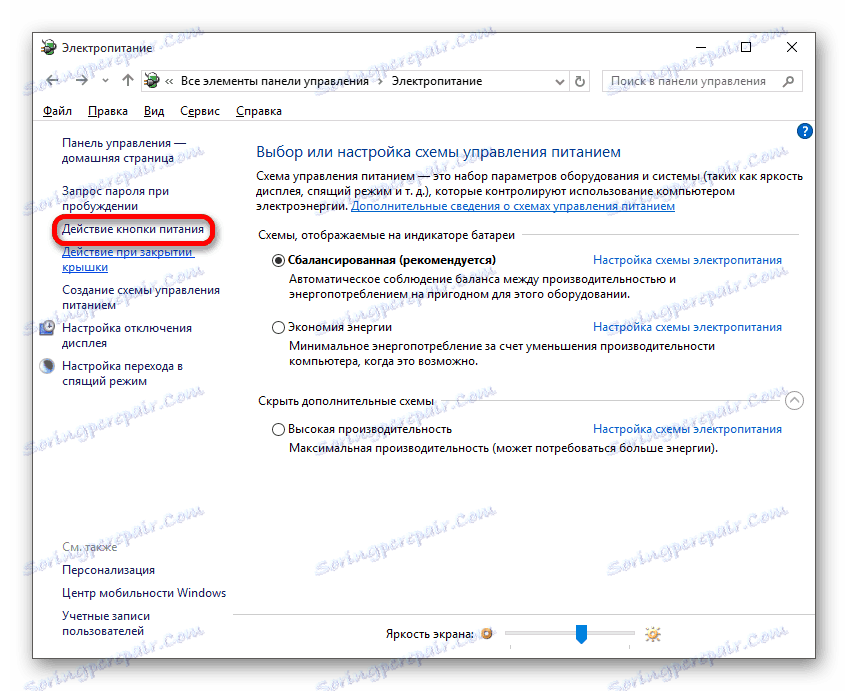Open Дополнительные сведения о схемах link

click(513, 206)
